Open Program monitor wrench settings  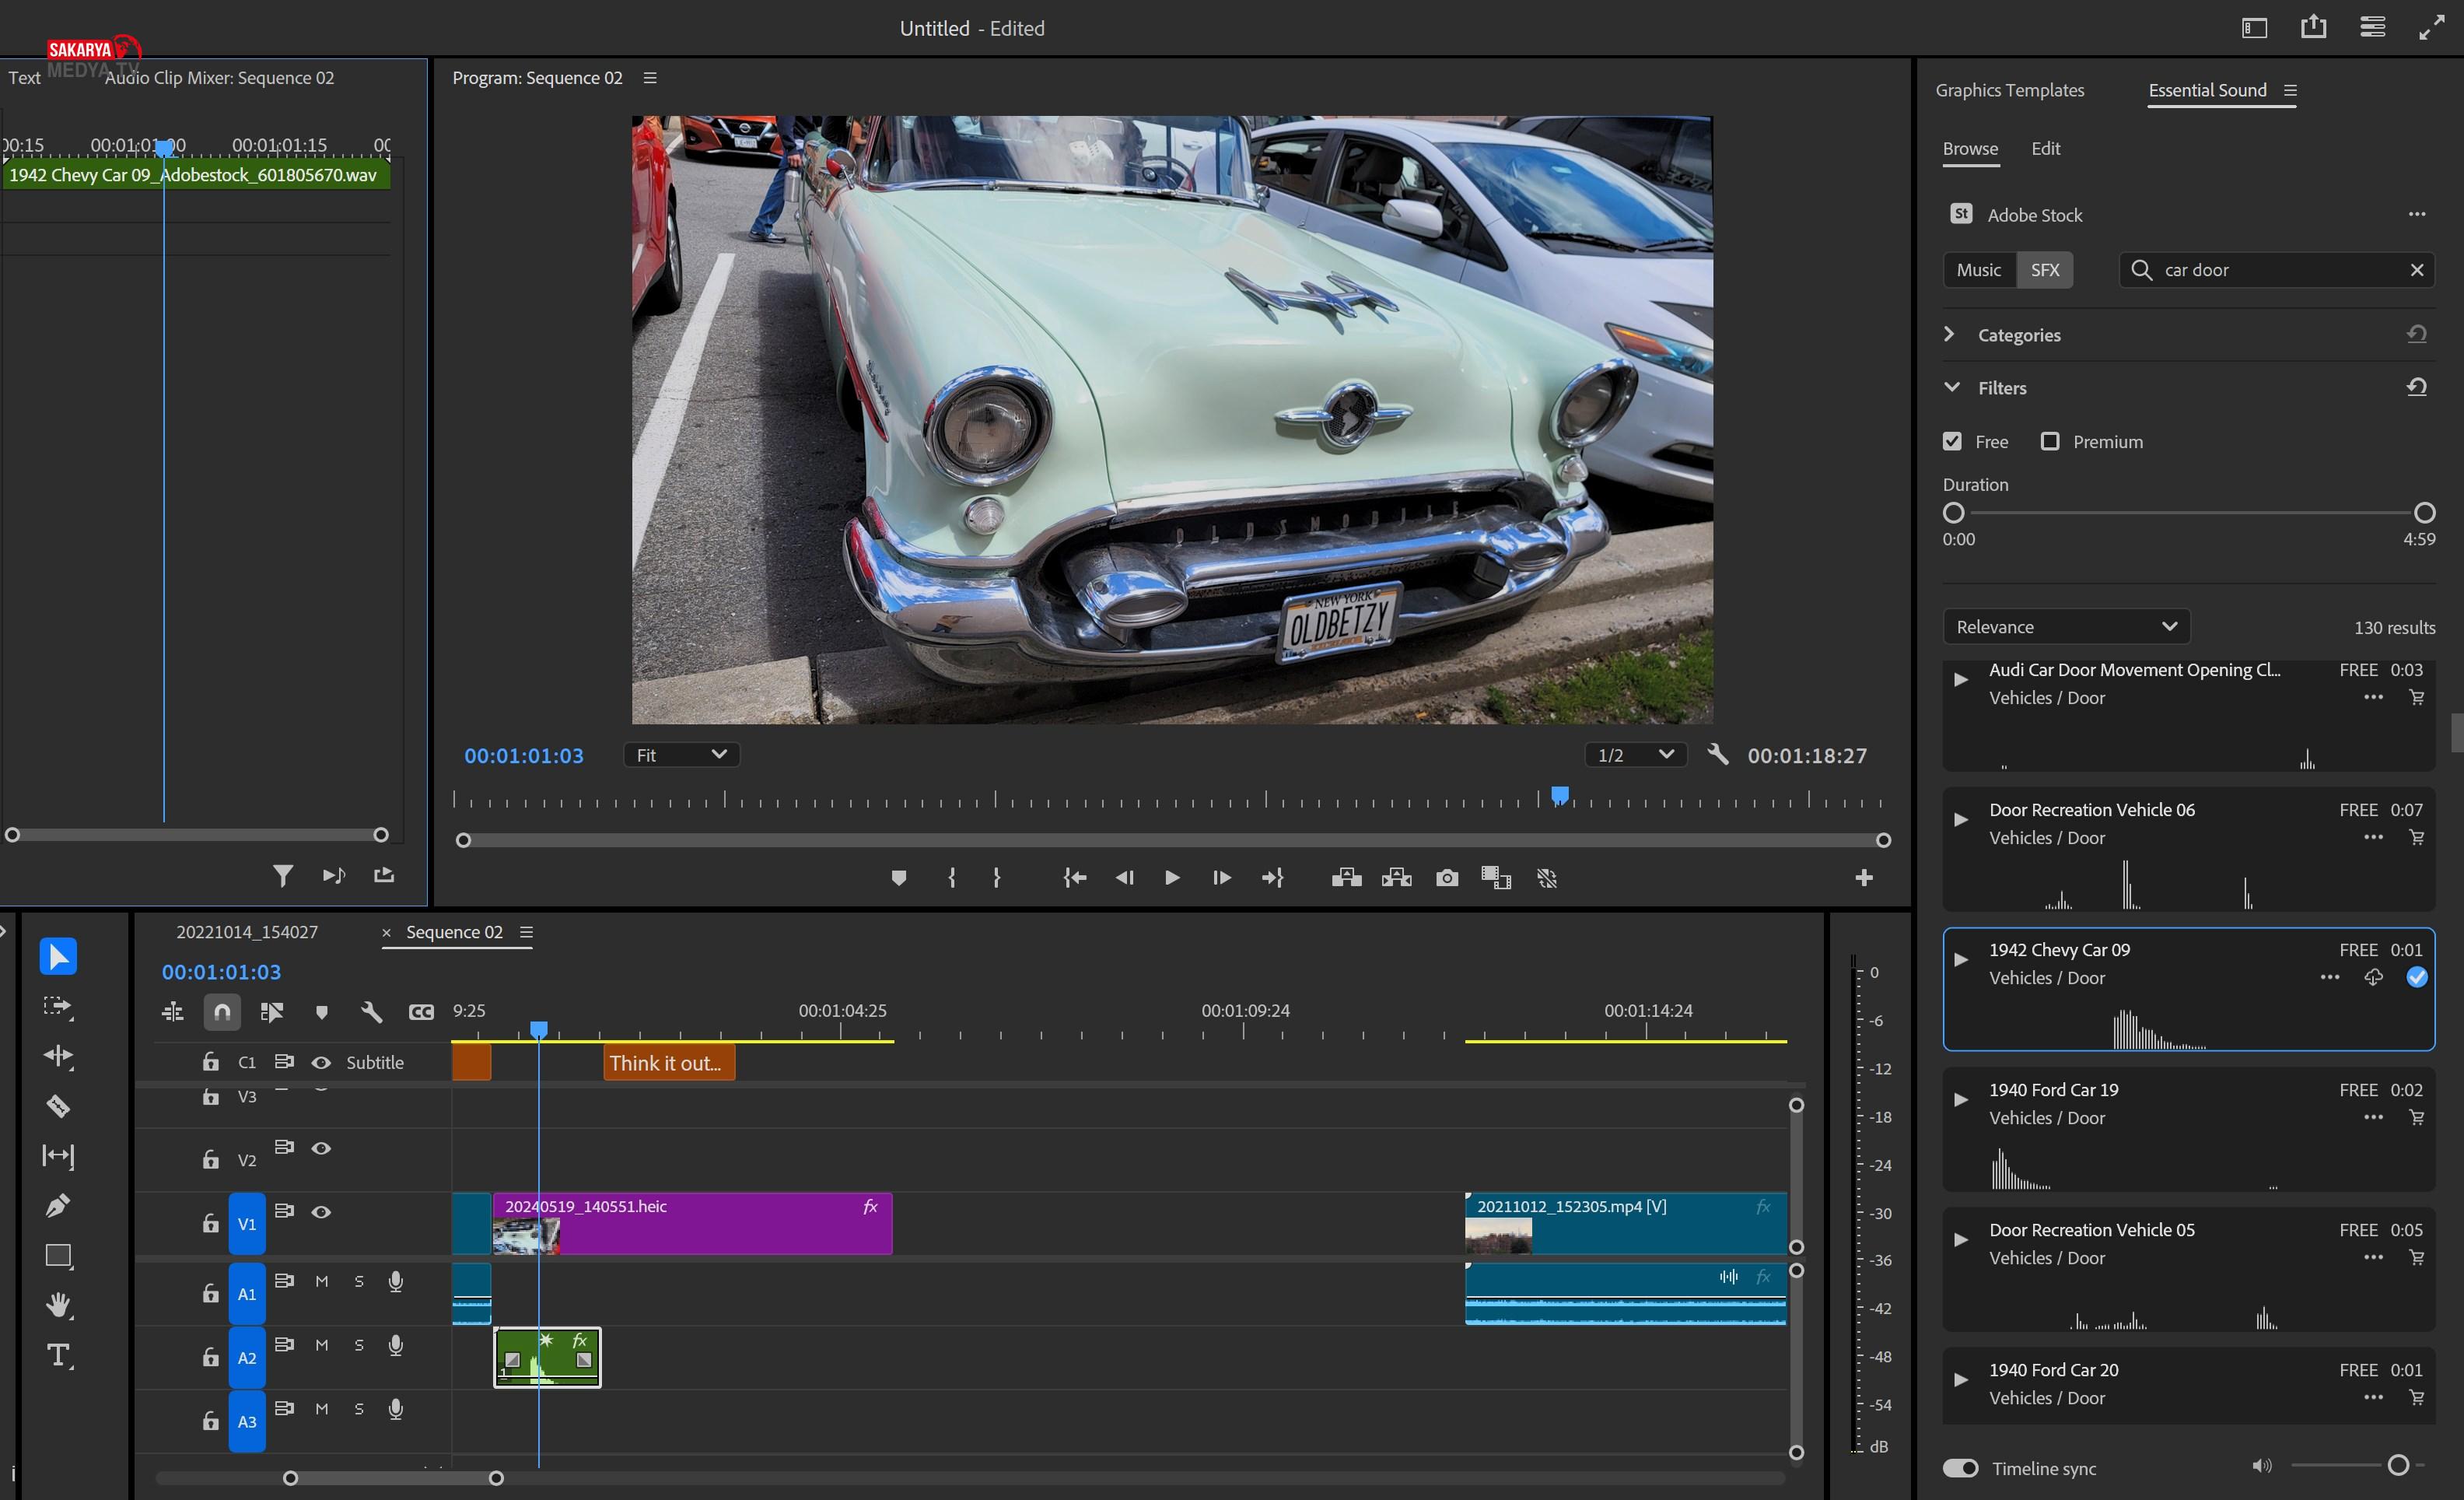coord(1717,755)
